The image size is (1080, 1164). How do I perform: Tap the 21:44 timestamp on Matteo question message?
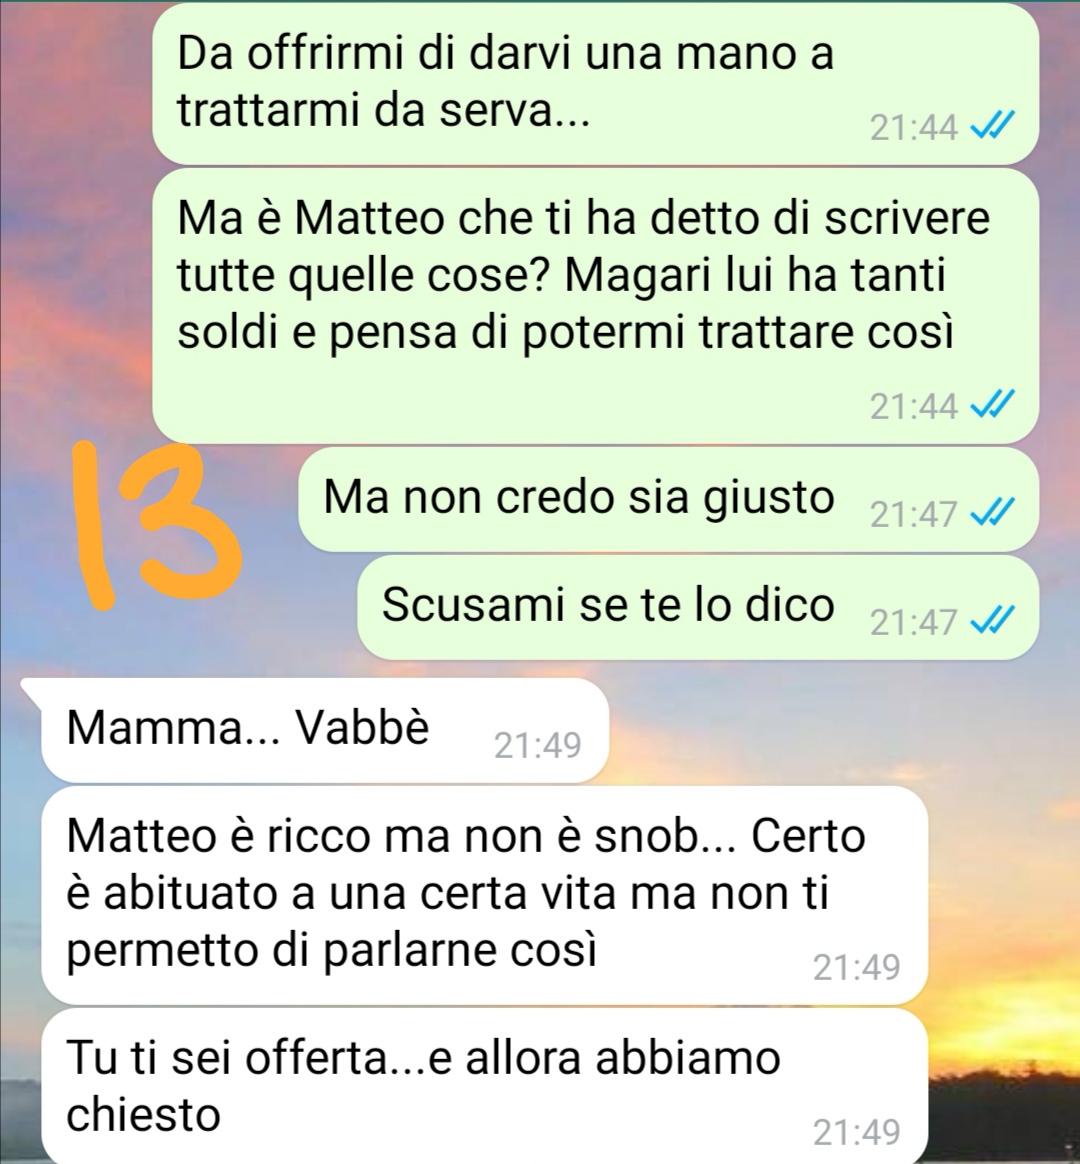(914, 406)
